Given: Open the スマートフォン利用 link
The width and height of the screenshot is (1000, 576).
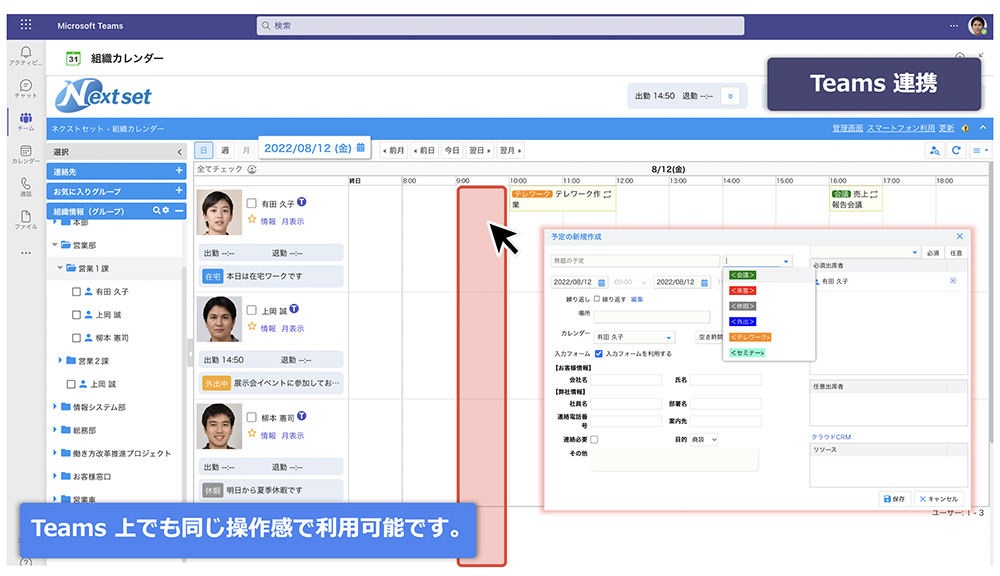Looking at the screenshot, I should coord(901,128).
